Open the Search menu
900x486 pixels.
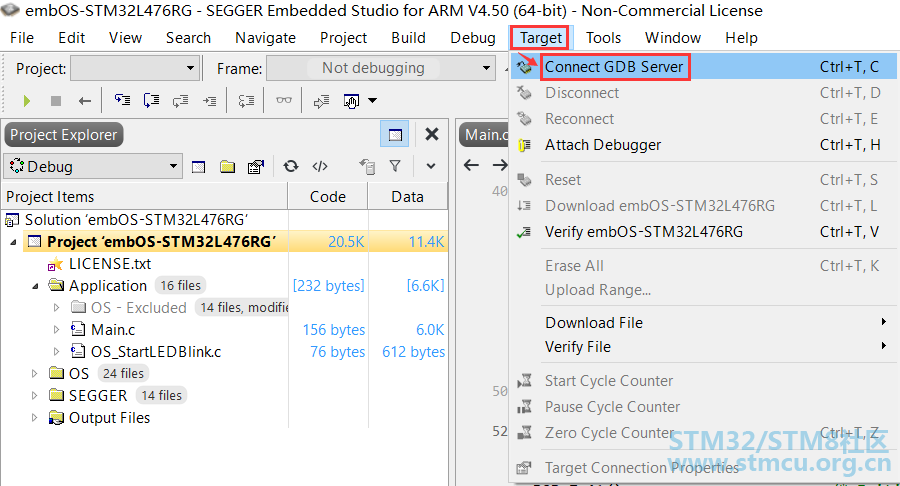click(x=188, y=38)
